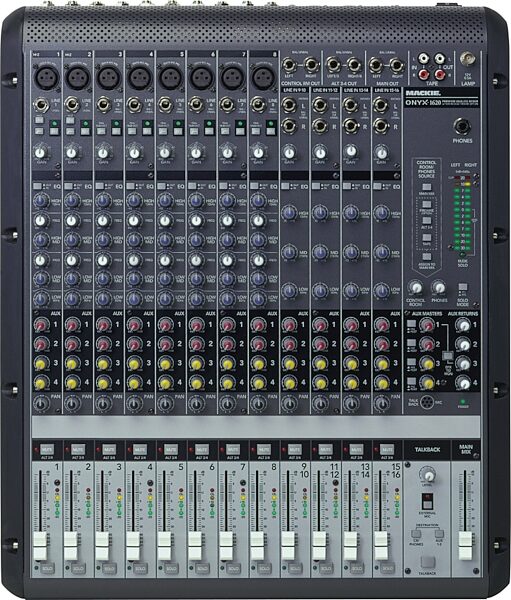The height and width of the screenshot is (600, 511).
Task: Set talkback destination to Aux 1-2
Action: (x=439, y=534)
